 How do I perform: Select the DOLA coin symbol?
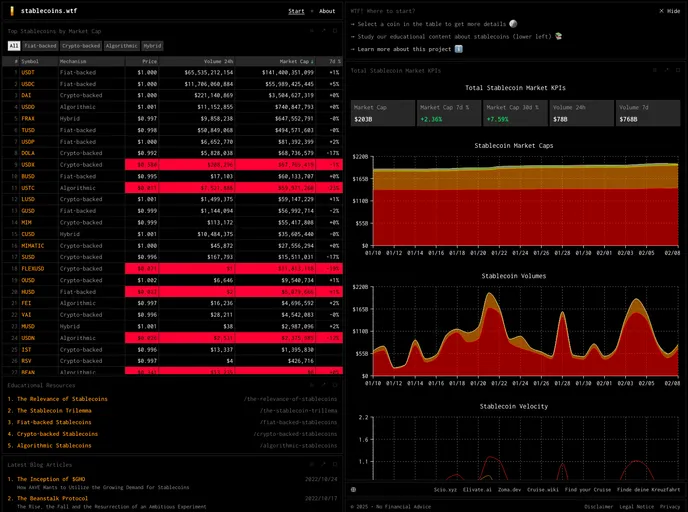[28, 153]
